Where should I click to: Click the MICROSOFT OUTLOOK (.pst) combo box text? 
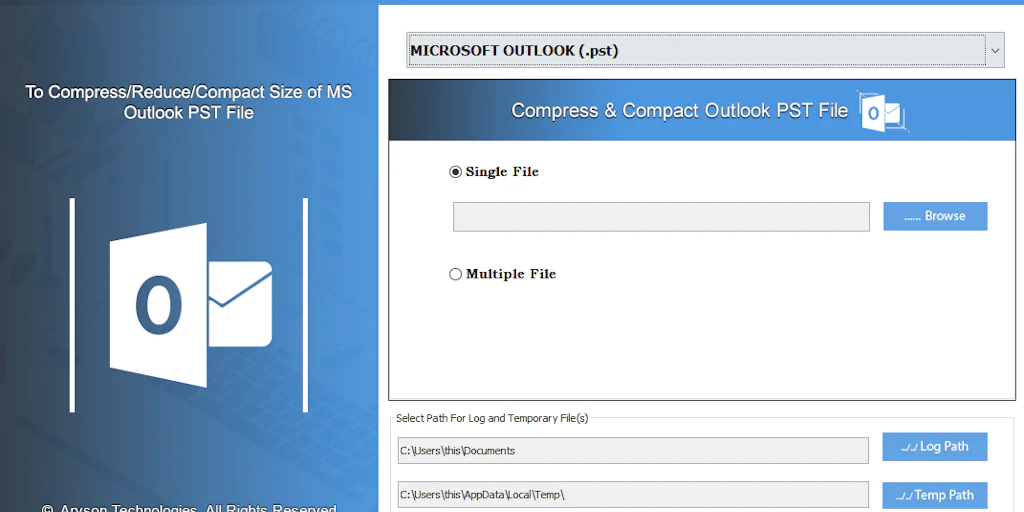tap(514, 50)
